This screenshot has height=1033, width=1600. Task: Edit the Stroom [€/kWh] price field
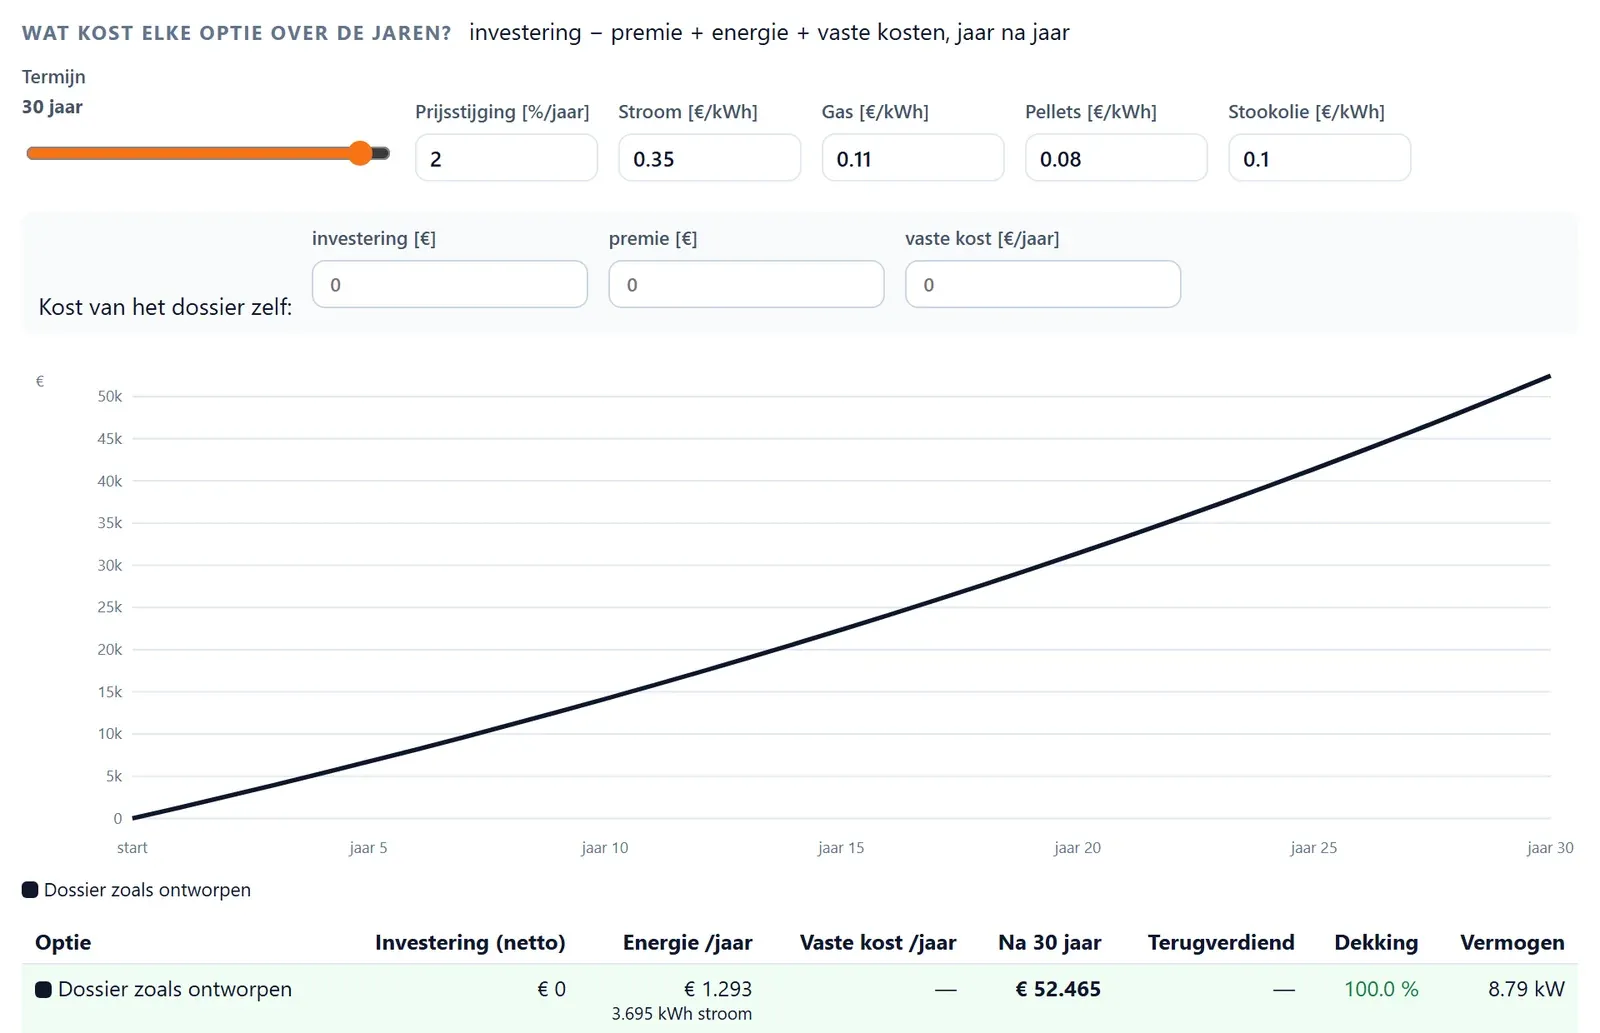coord(709,158)
